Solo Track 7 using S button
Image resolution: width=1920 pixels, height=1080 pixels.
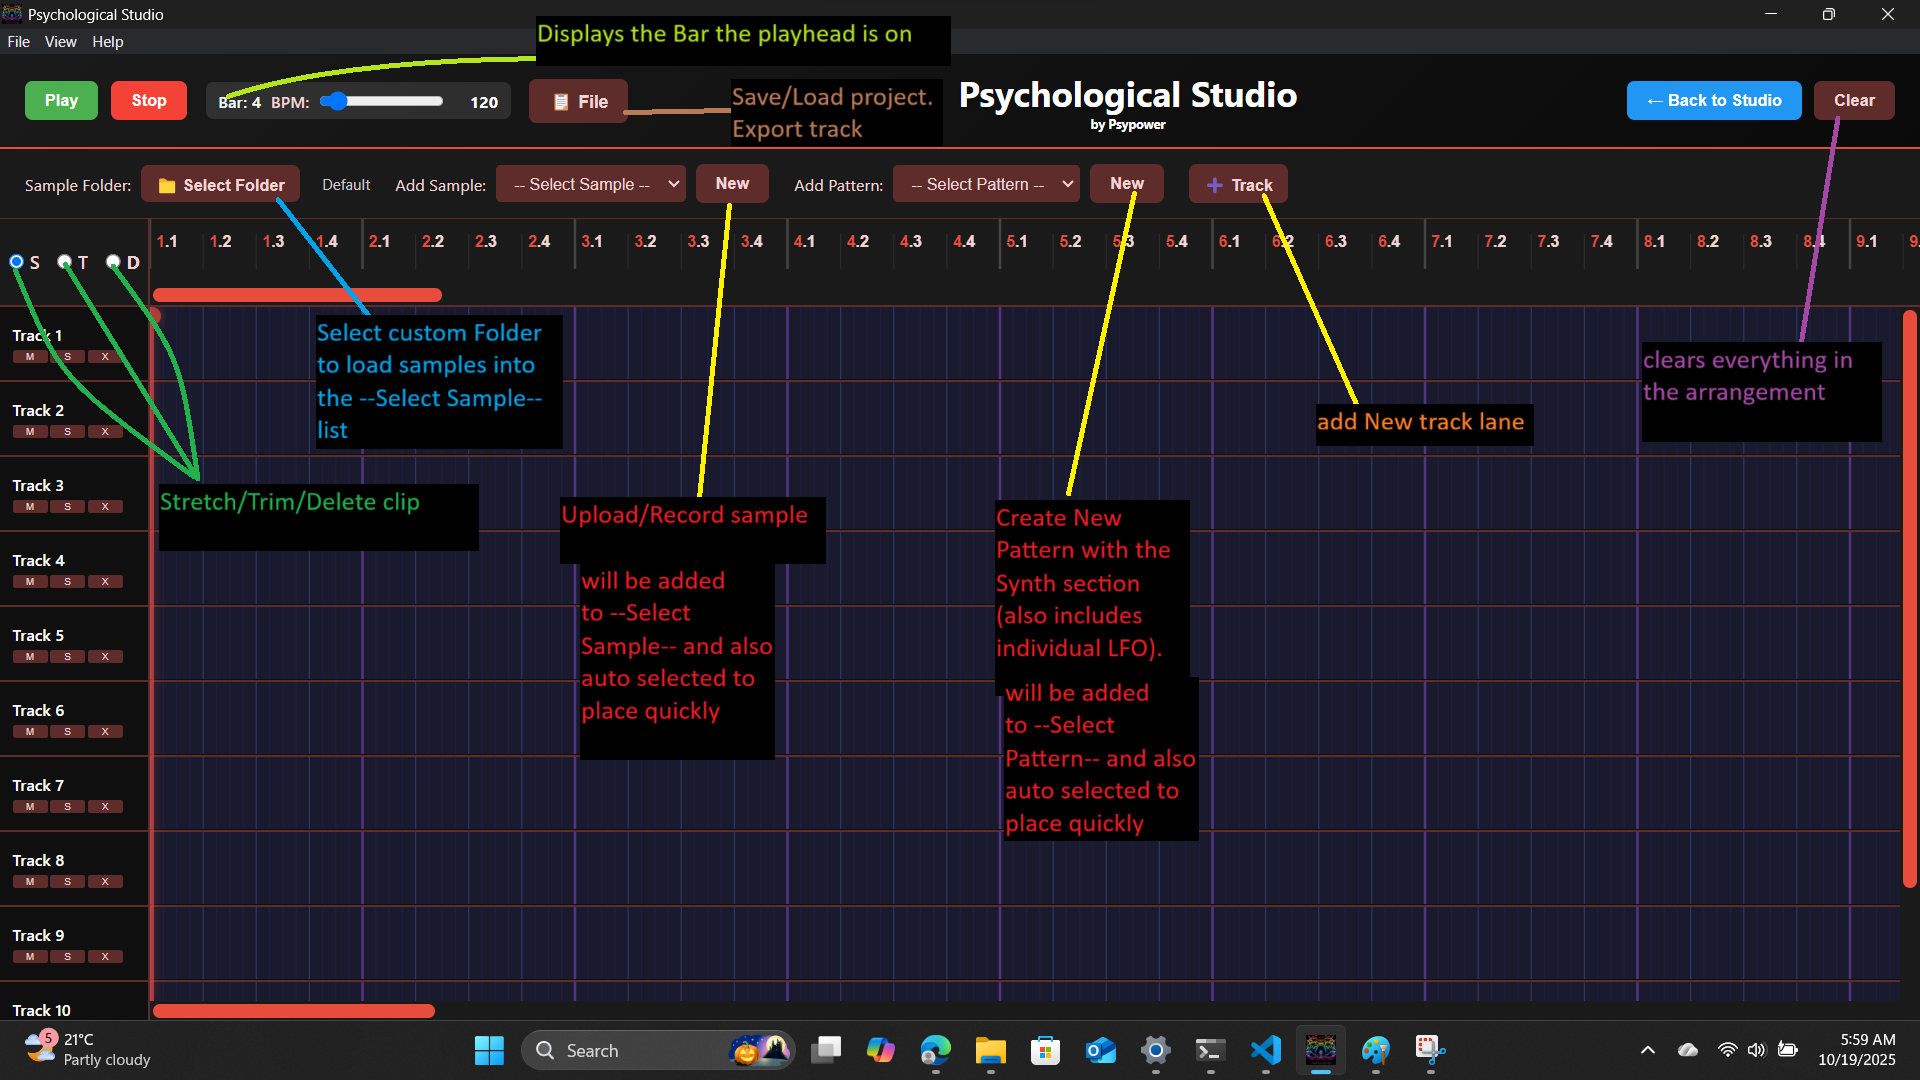[x=68, y=807]
